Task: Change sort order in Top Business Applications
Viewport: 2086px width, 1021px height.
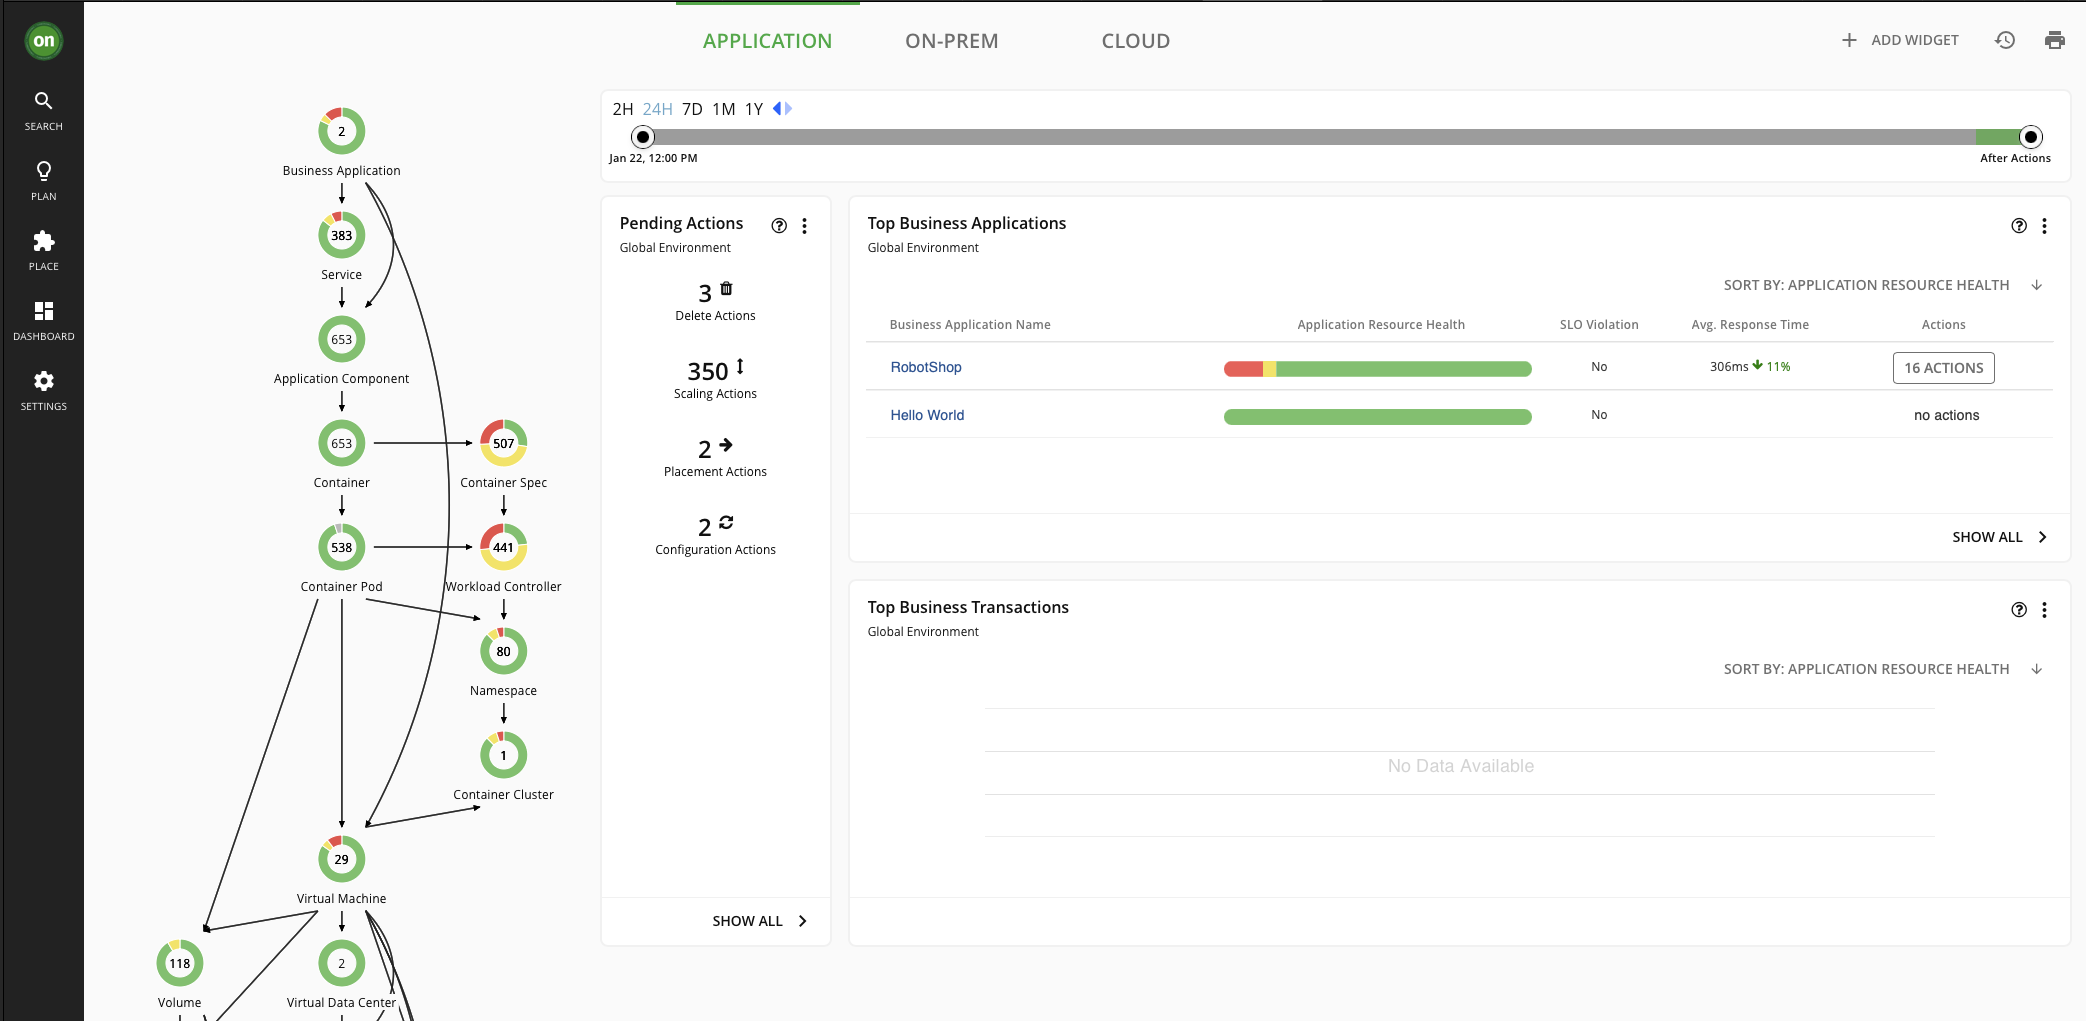Action: [x=1882, y=285]
